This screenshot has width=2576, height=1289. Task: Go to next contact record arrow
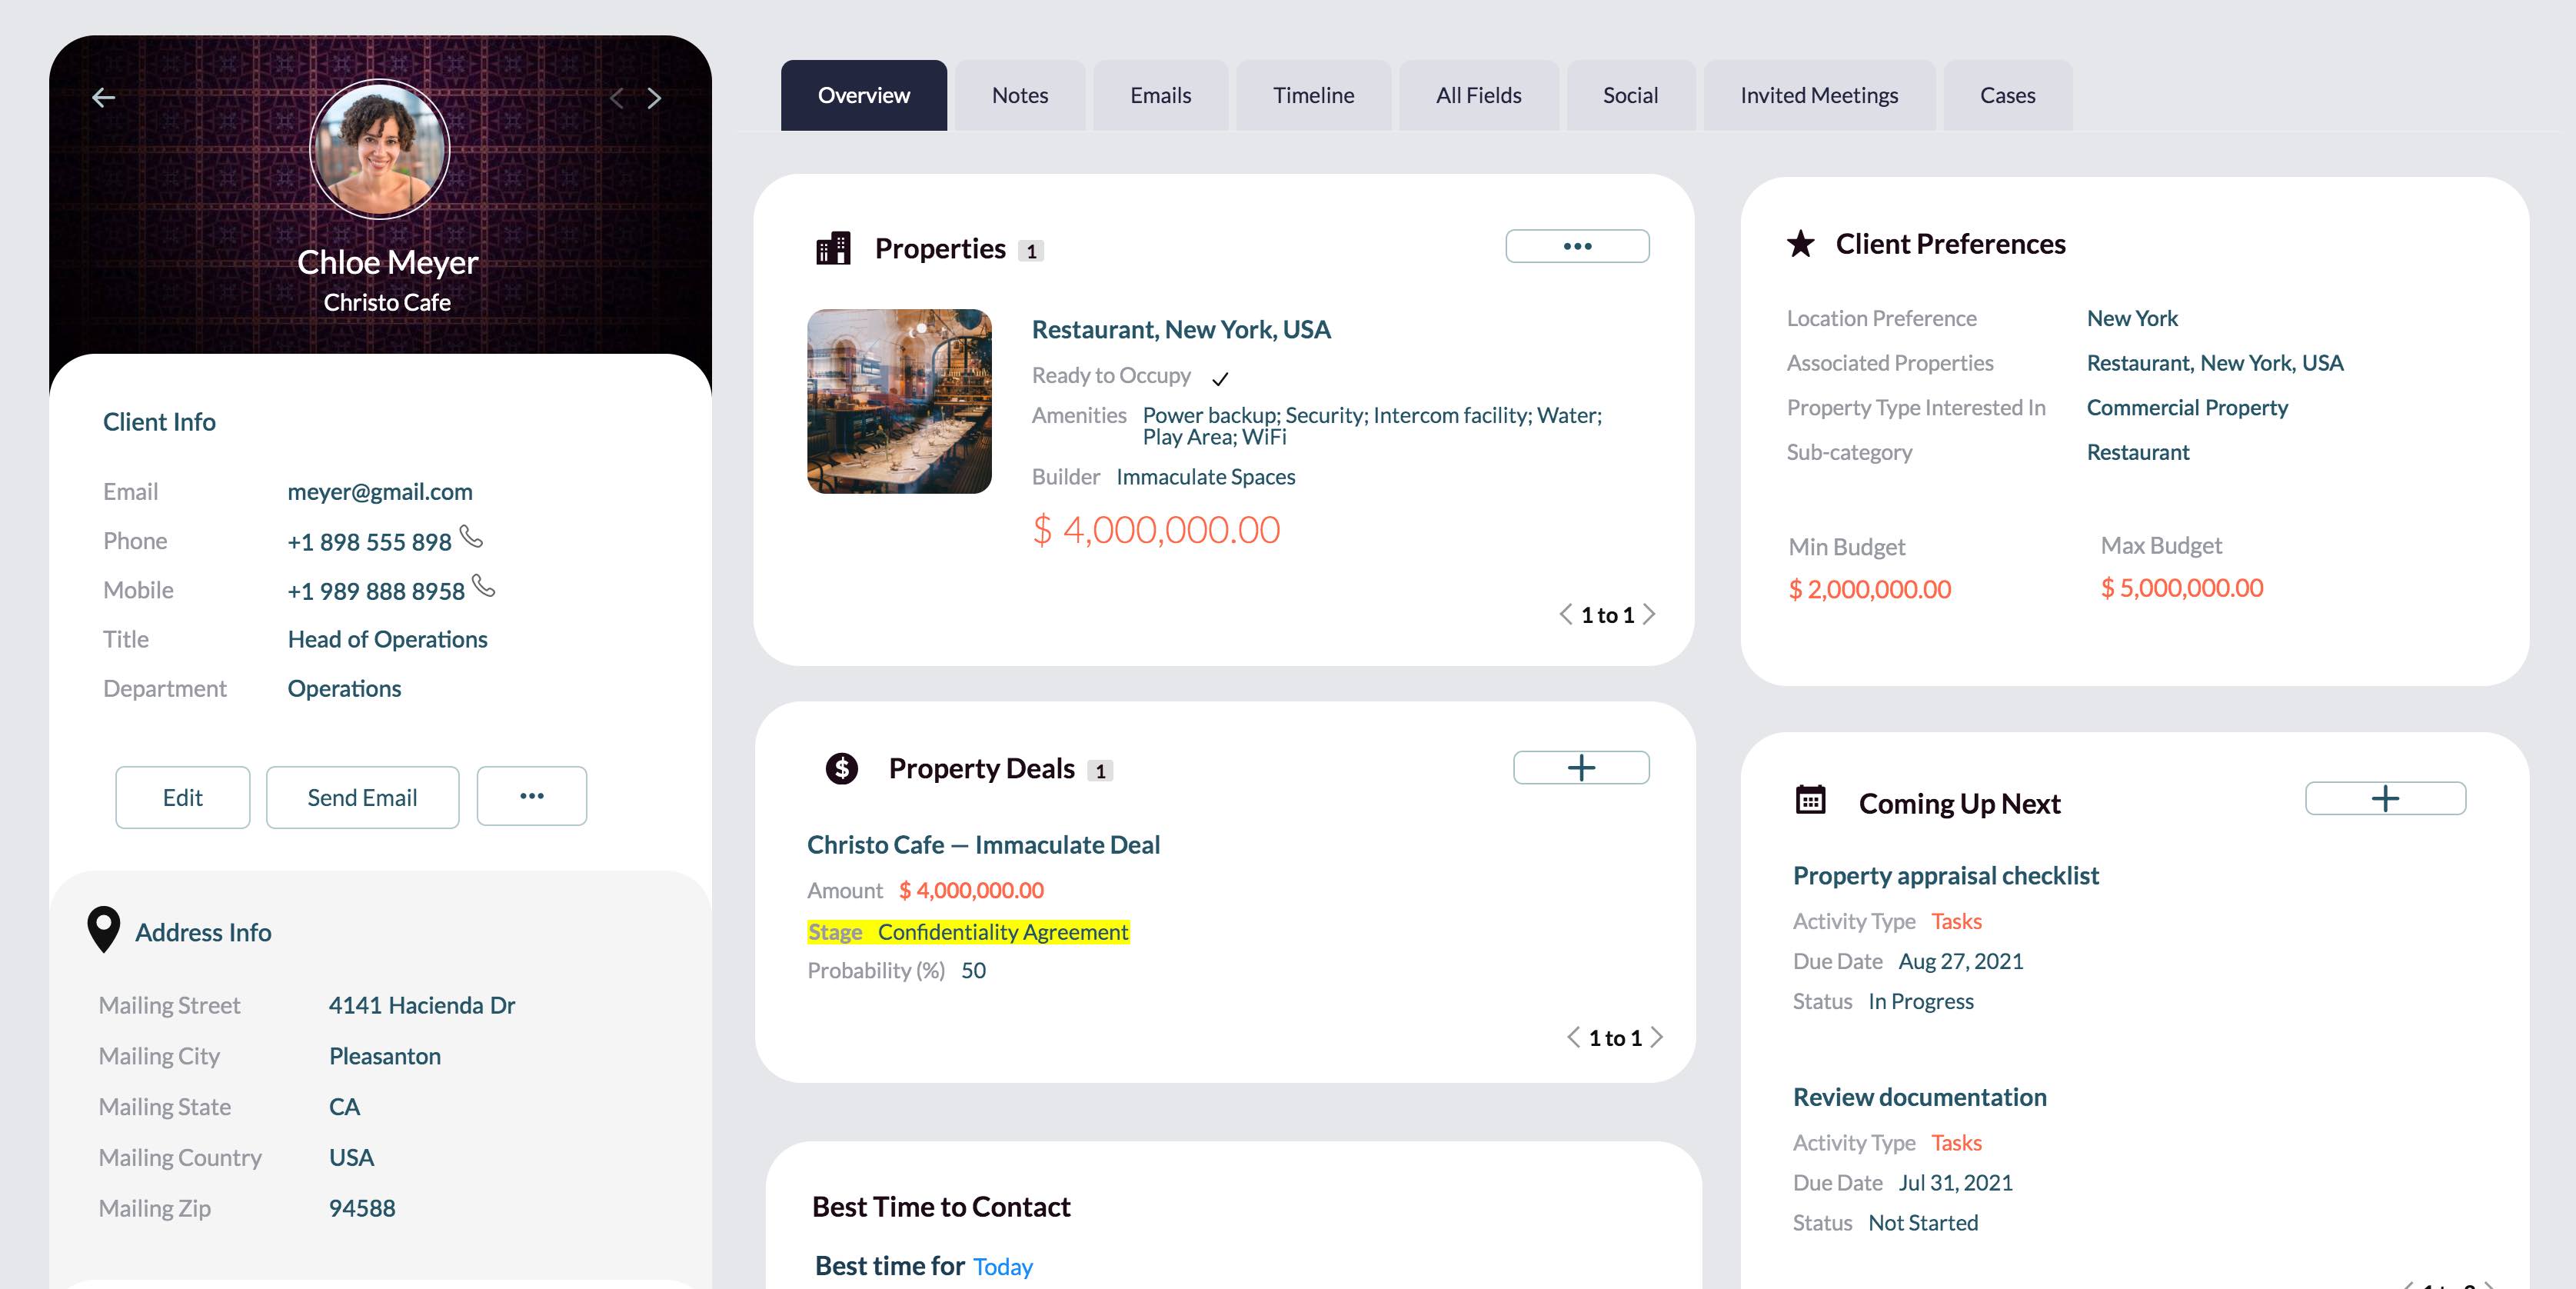(x=654, y=98)
